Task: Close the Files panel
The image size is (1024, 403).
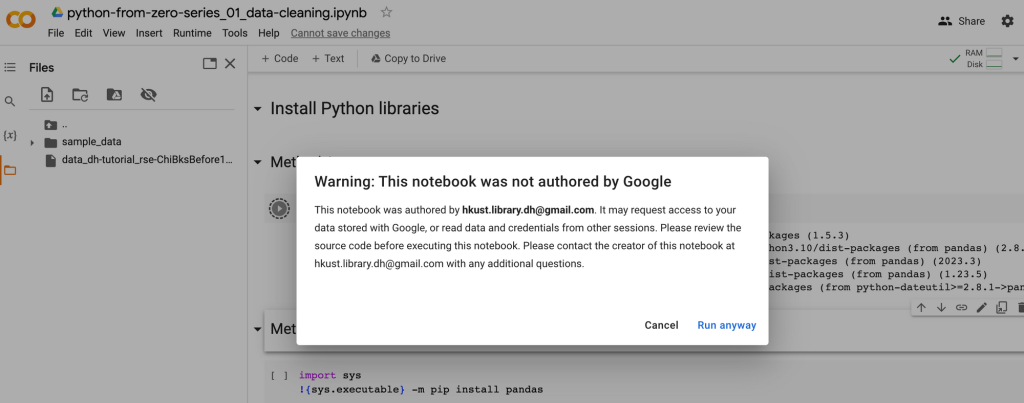Action: point(230,63)
